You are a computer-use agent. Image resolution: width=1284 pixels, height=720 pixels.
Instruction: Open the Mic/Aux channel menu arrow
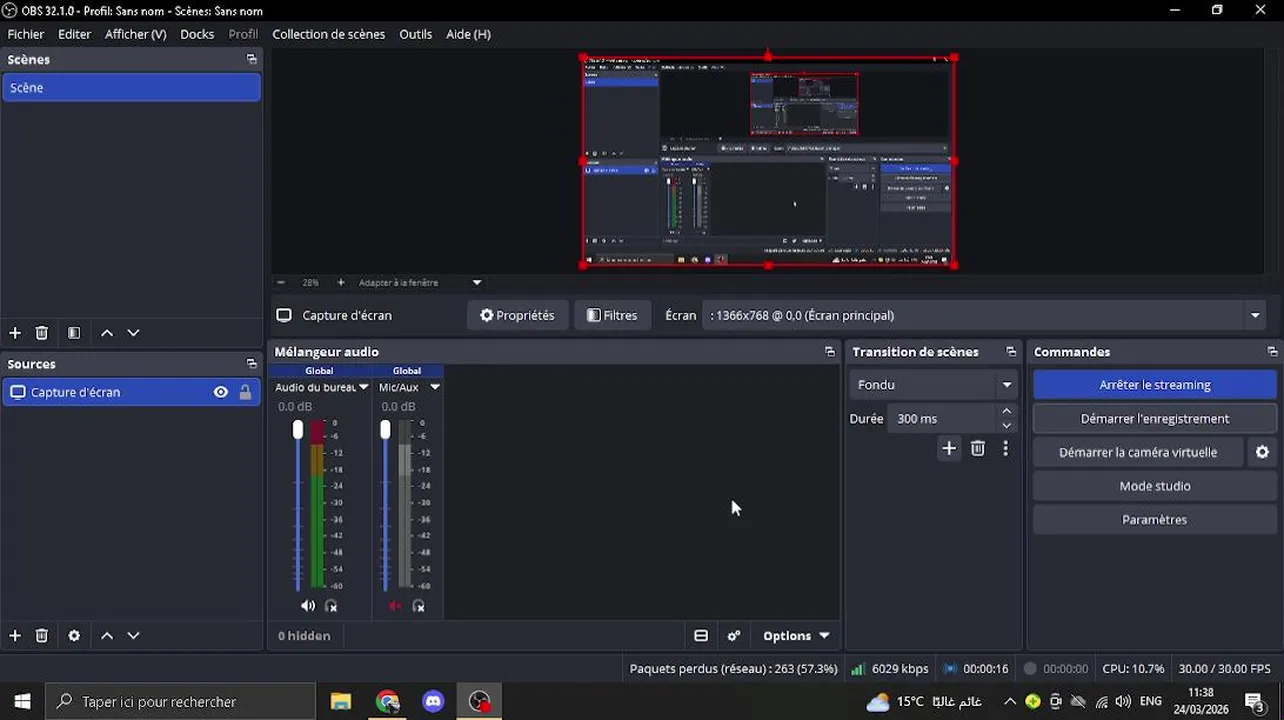(434, 387)
